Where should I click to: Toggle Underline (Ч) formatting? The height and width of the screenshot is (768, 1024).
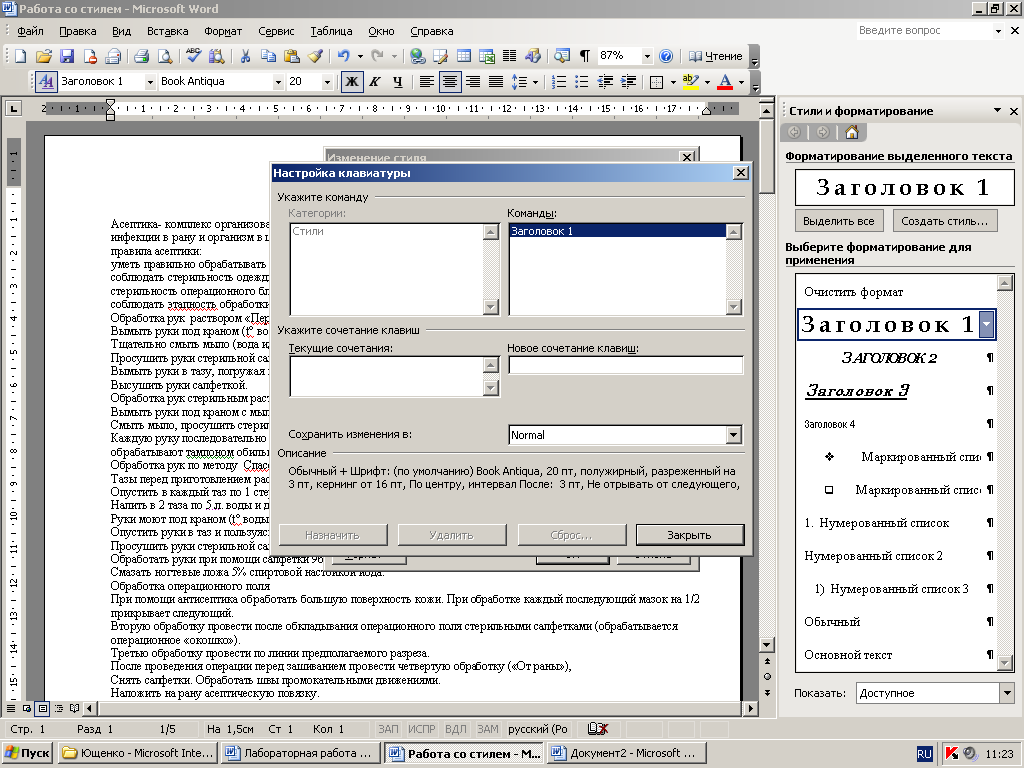tap(398, 82)
